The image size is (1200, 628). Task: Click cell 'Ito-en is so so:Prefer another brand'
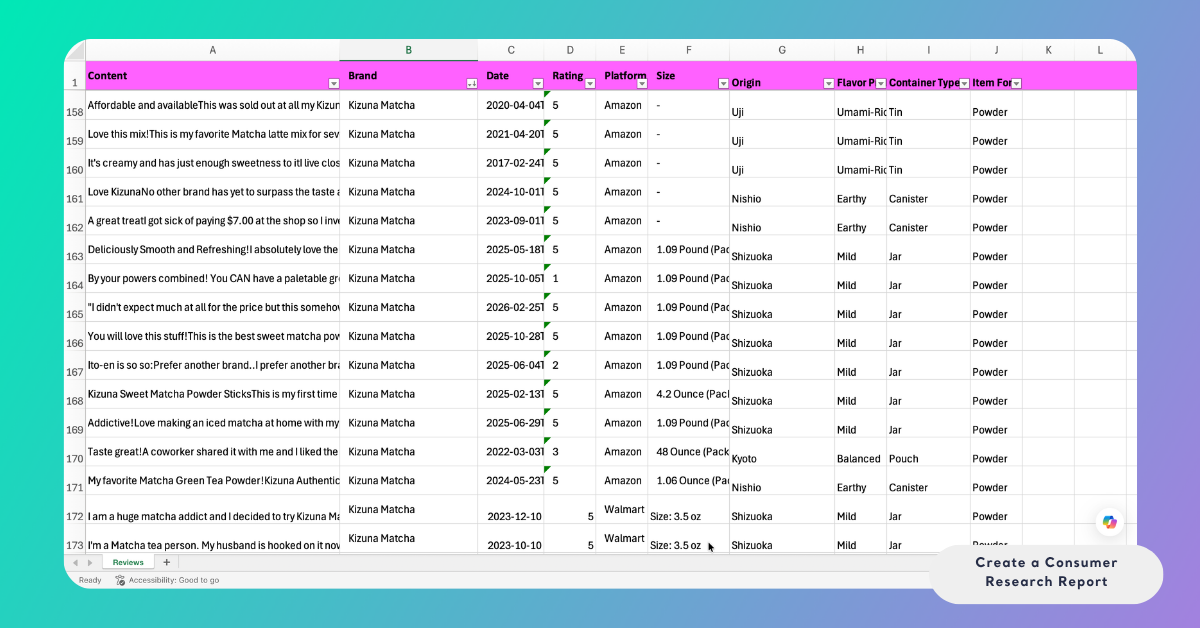pos(212,365)
